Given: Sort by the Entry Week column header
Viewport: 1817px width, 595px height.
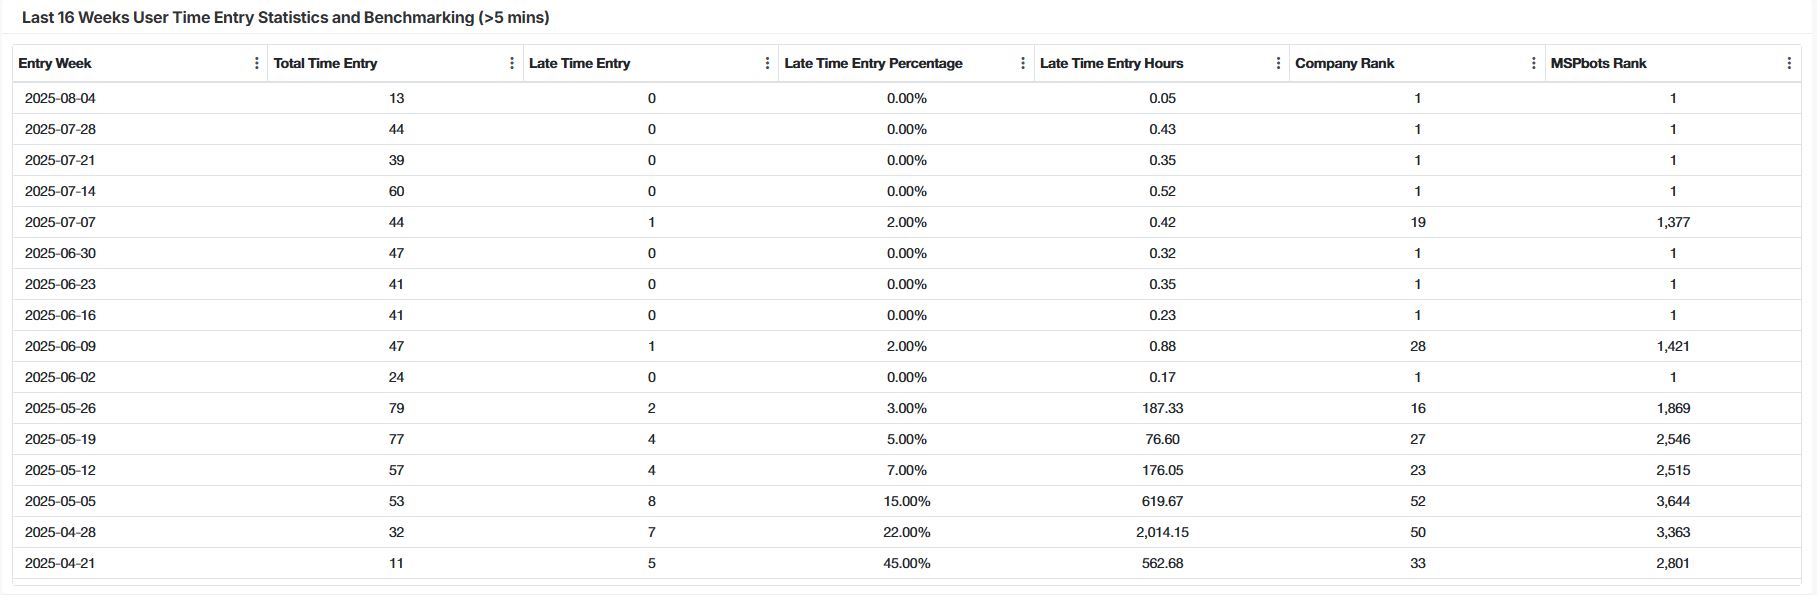Looking at the screenshot, I should click(53, 63).
